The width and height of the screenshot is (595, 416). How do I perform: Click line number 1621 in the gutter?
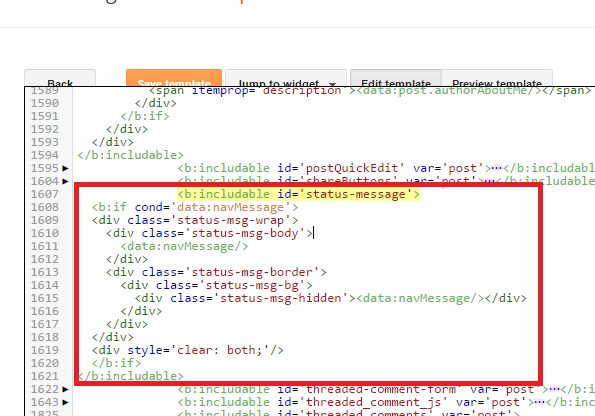45,376
